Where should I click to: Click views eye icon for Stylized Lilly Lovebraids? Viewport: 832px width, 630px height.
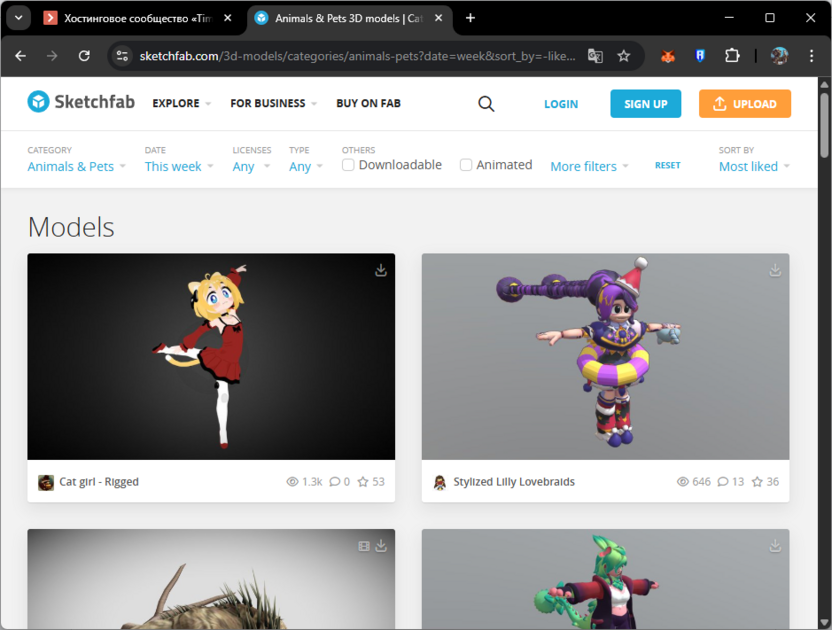[x=683, y=482]
